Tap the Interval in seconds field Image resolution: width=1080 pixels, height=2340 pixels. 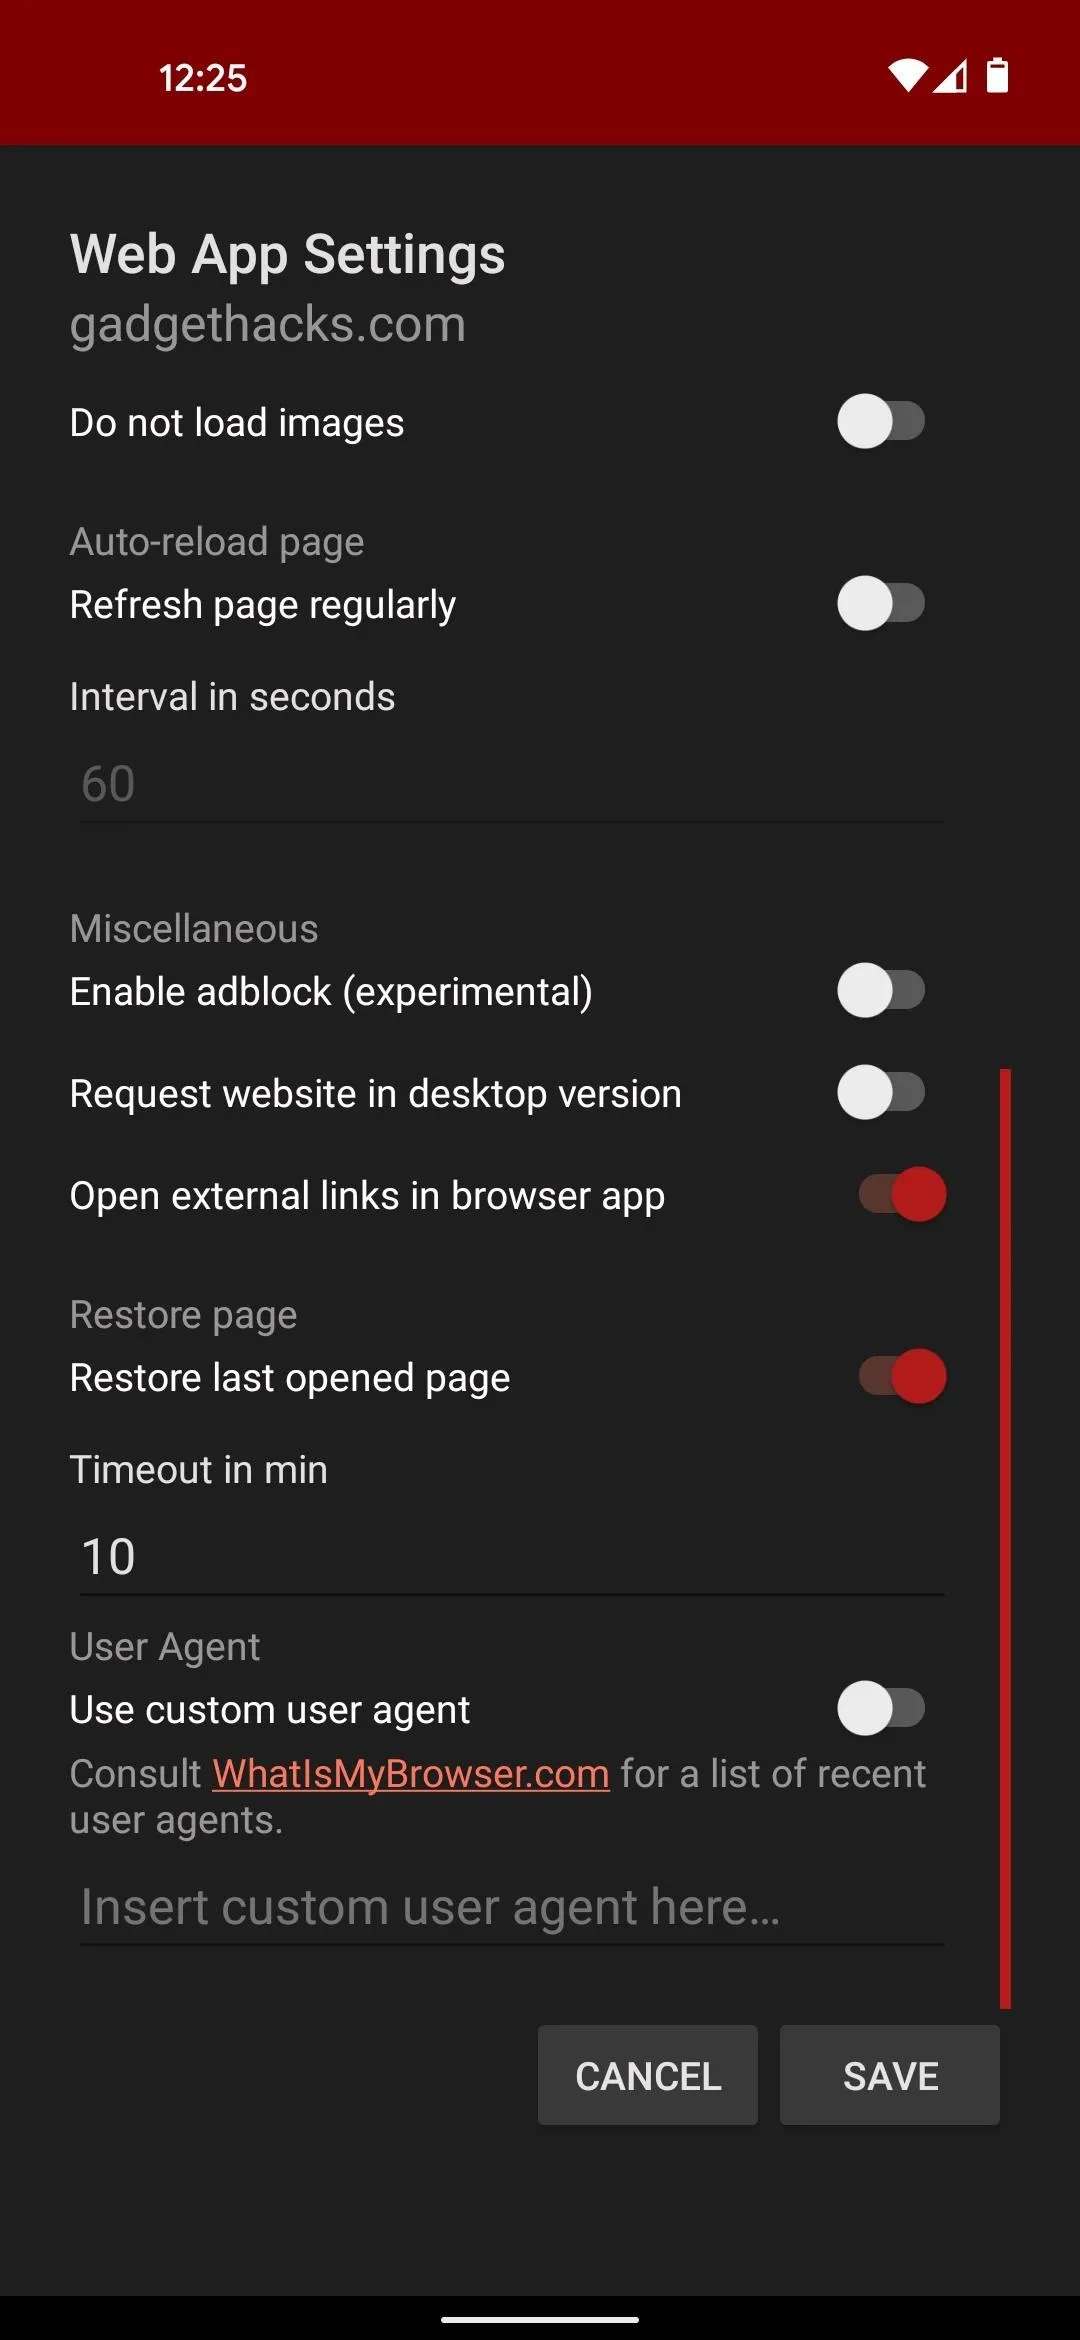point(511,784)
